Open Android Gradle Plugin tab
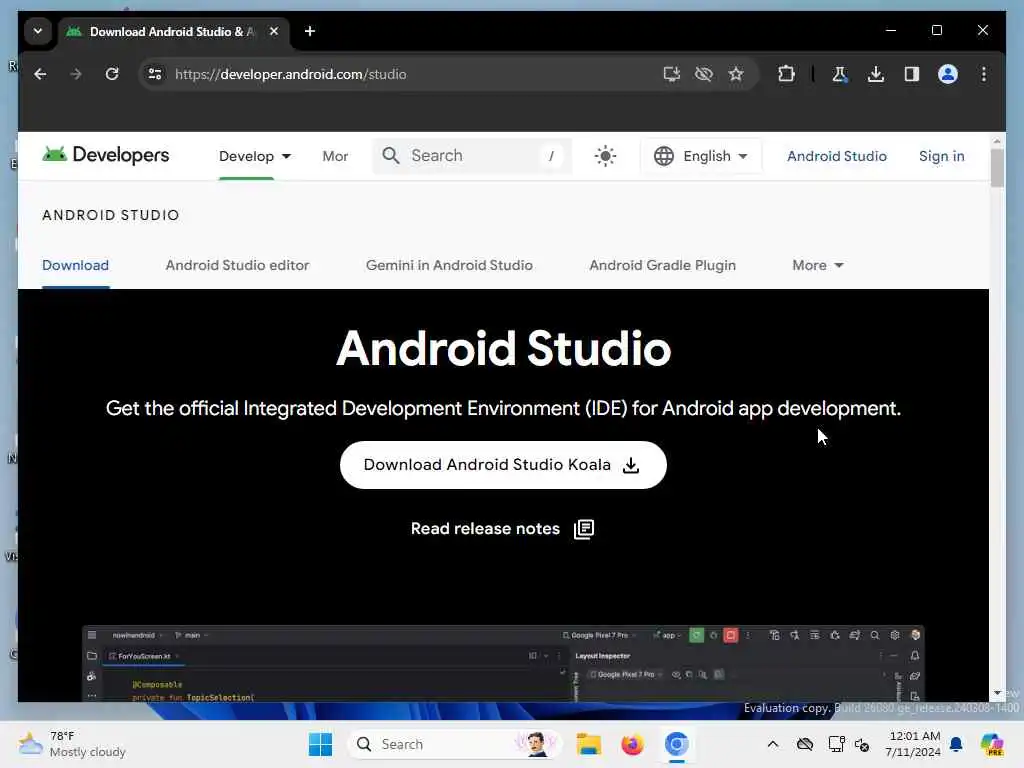1024x768 pixels. click(662, 265)
